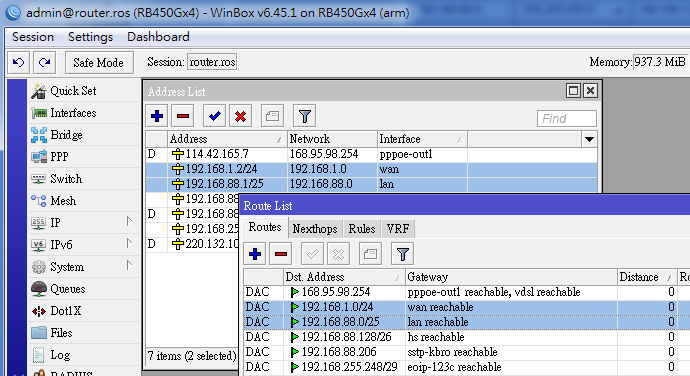This screenshot has height=376, width=690.
Task: Open column selector dropdown in Address List
Action: click(x=589, y=140)
